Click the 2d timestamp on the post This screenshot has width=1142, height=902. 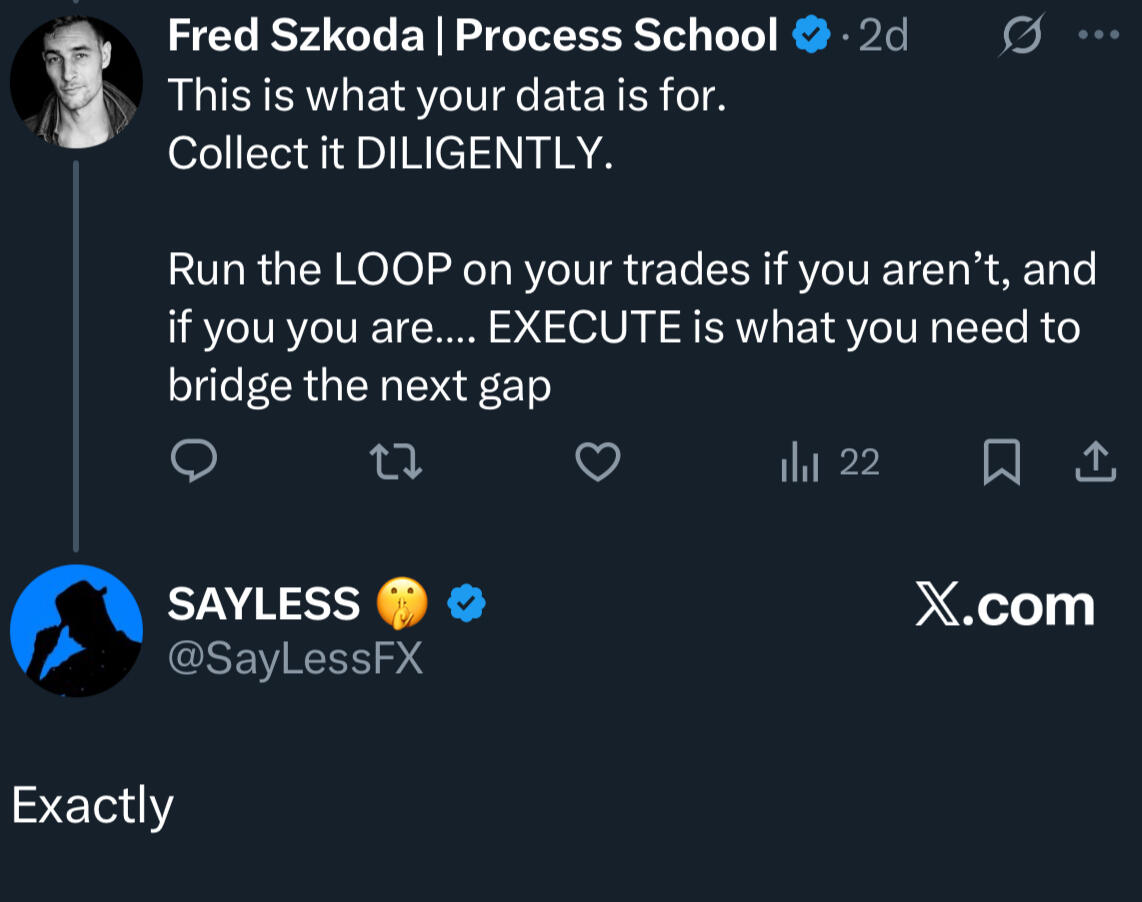(x=882, y=37)
